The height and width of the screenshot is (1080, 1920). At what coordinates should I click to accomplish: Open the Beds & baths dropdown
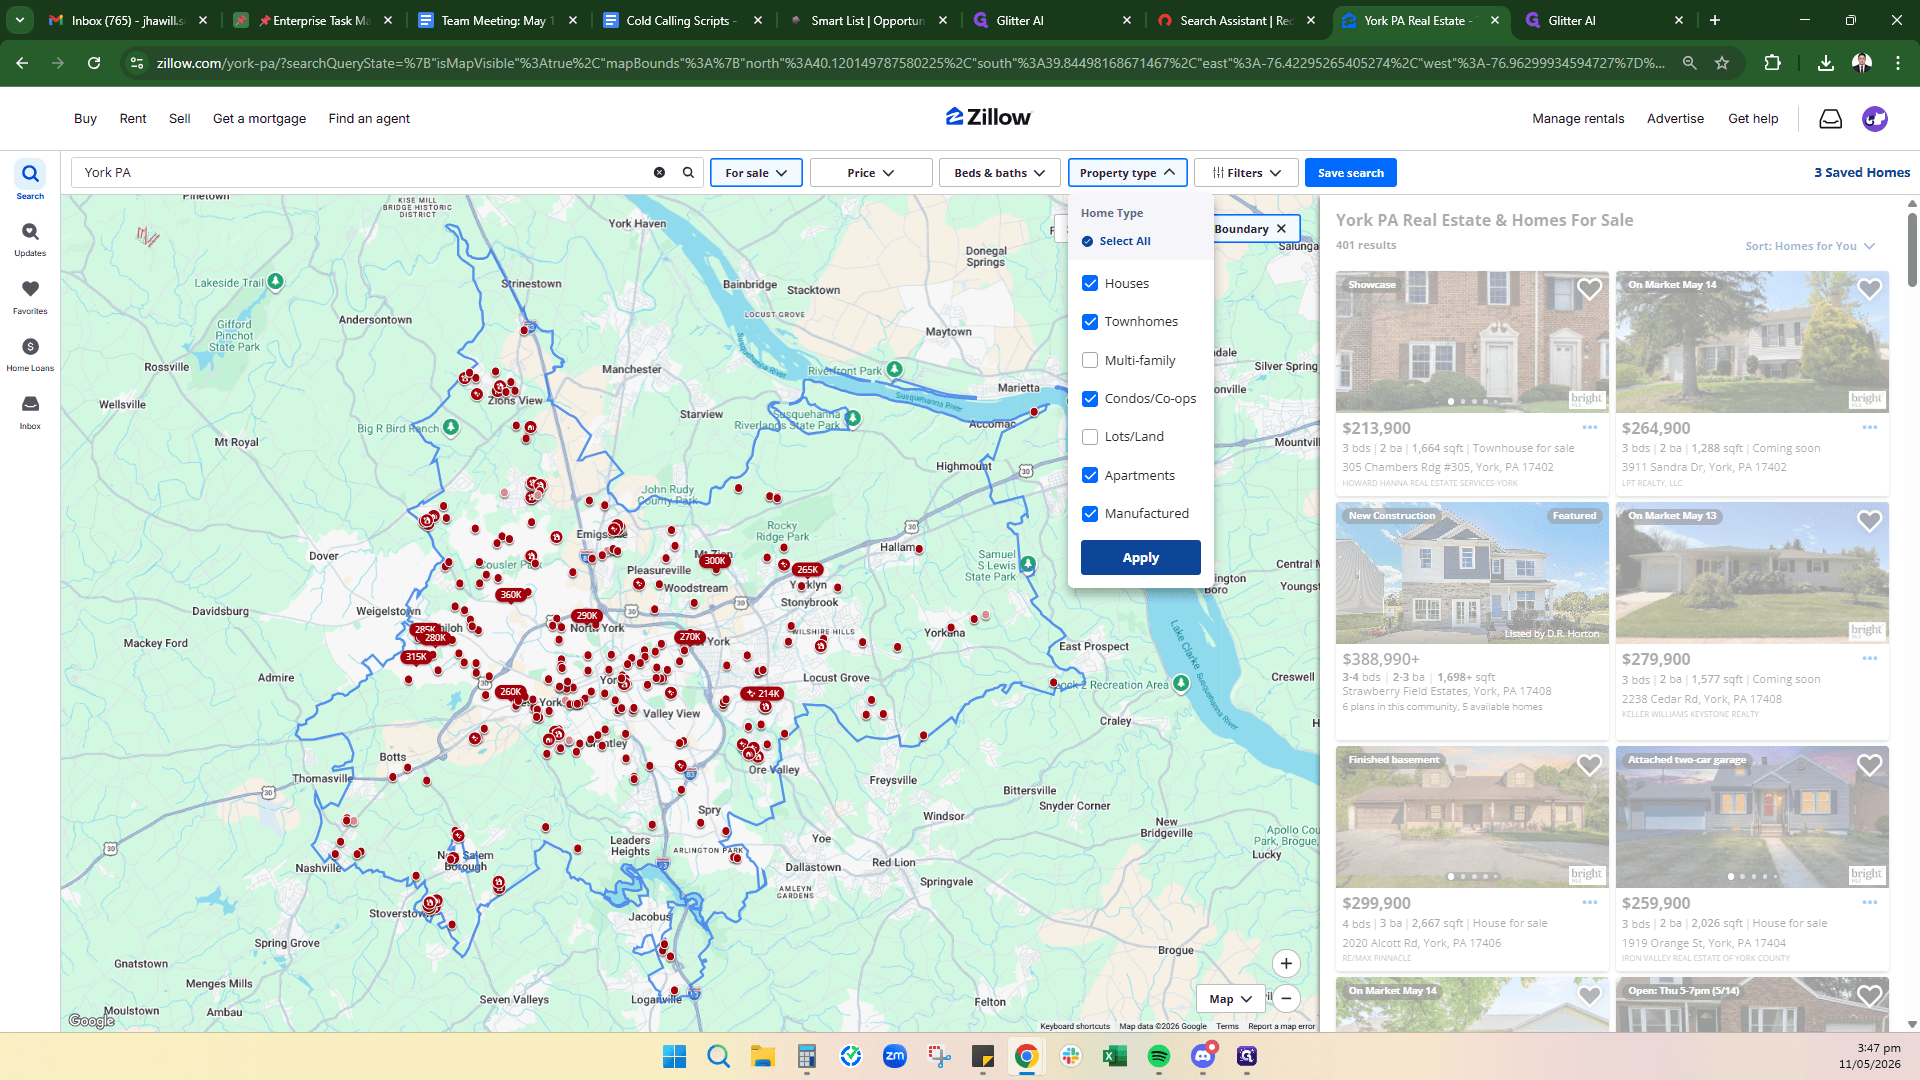1000,173
